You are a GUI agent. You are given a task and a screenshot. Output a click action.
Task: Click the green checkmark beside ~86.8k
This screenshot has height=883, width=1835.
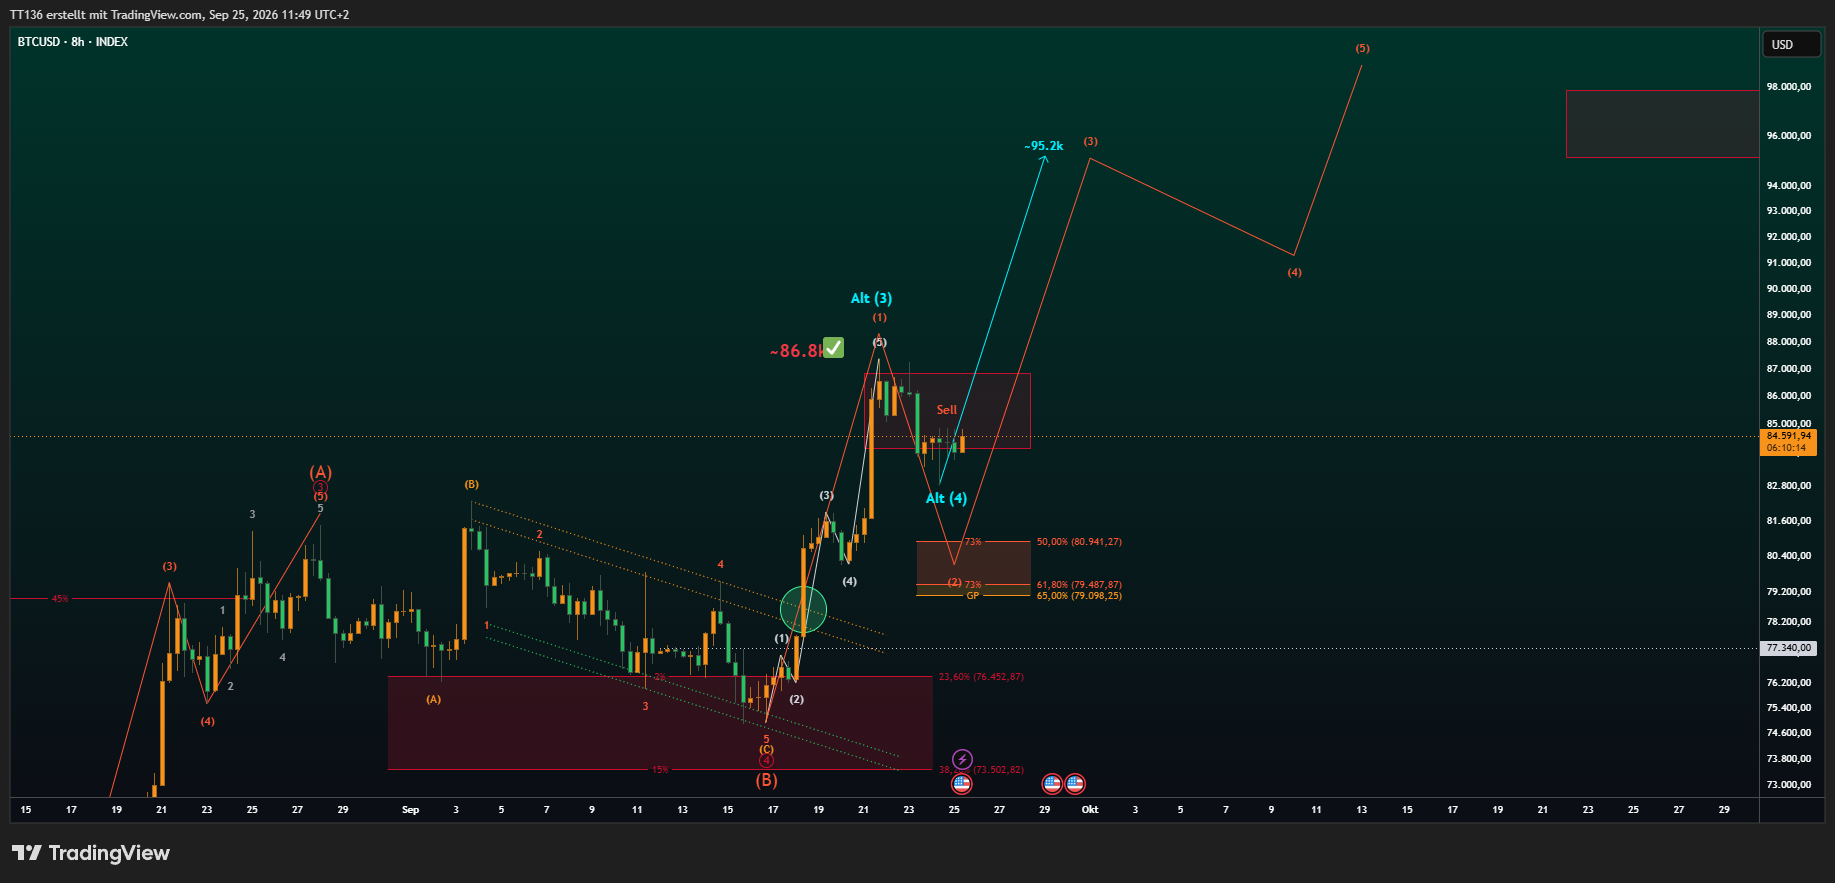(833, 347)
